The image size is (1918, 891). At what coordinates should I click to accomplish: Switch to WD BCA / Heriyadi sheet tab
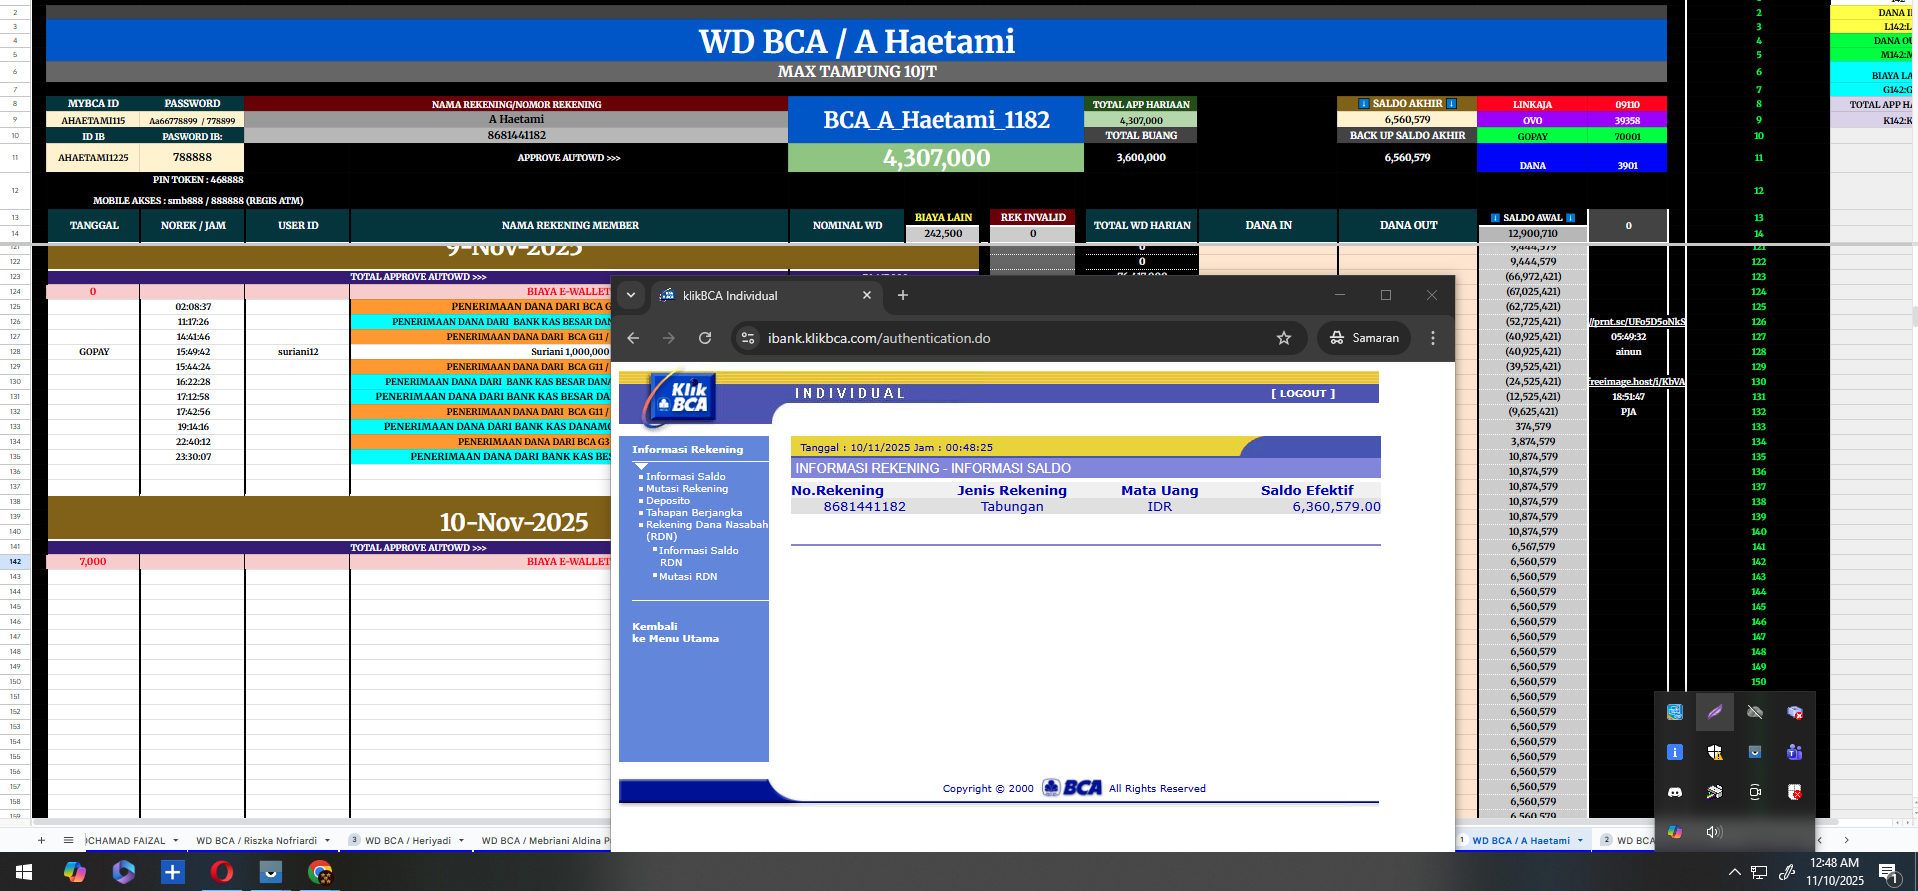pyautogui.click(x=408, y=841)
